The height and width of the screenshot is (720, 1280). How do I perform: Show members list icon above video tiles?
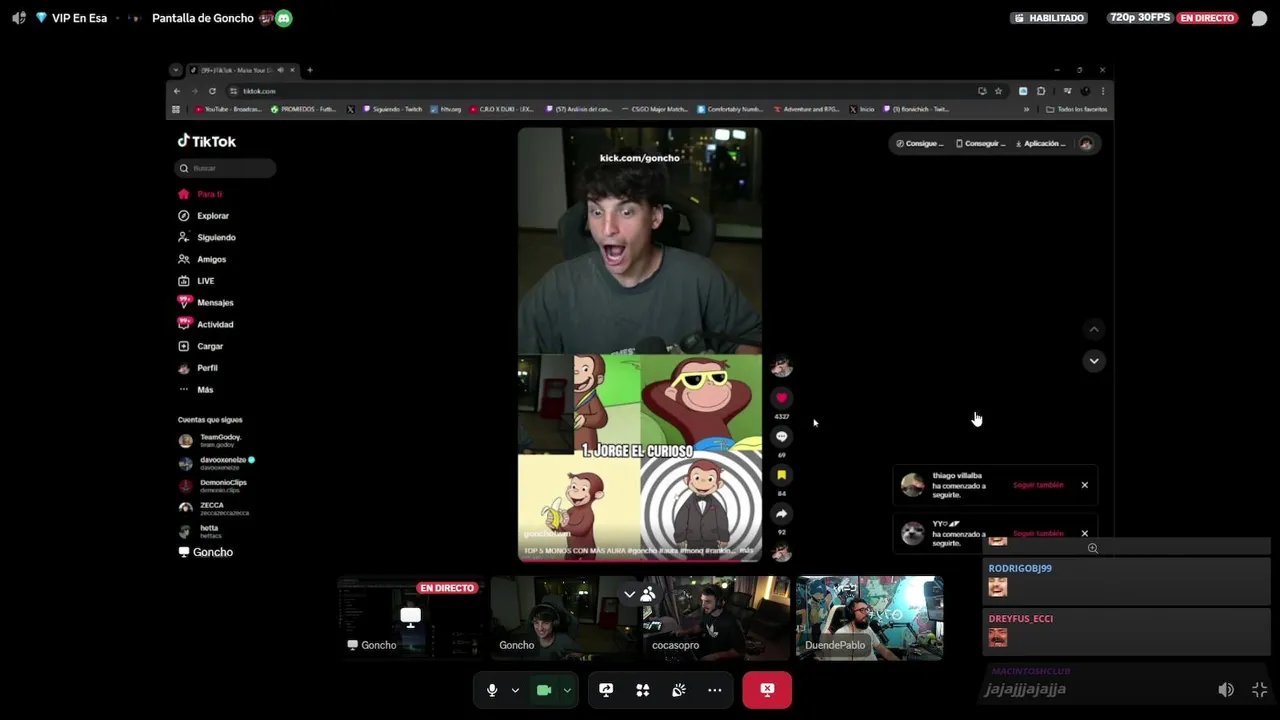tap(648, 595)
